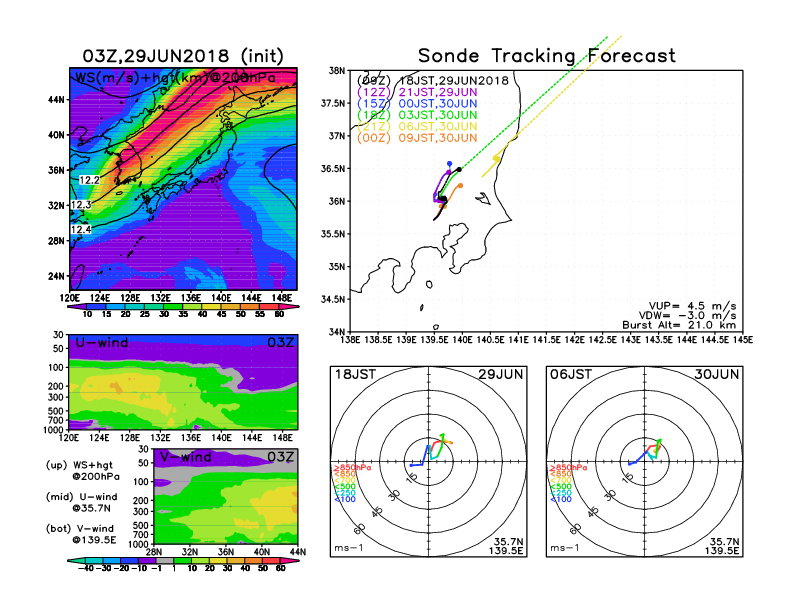Screen dimensions: 792x612
Task: Click the "03Z,29JUN2018 (init)" title
Action: [183, 56]
